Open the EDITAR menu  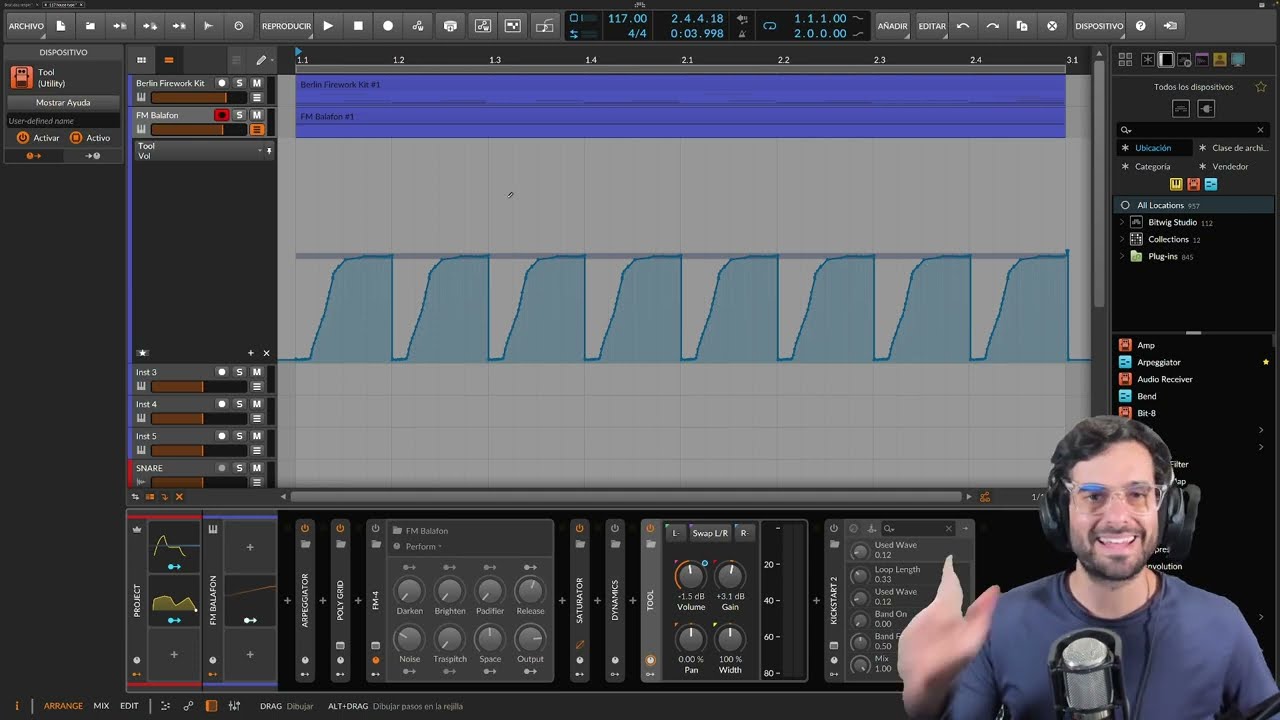932,26
